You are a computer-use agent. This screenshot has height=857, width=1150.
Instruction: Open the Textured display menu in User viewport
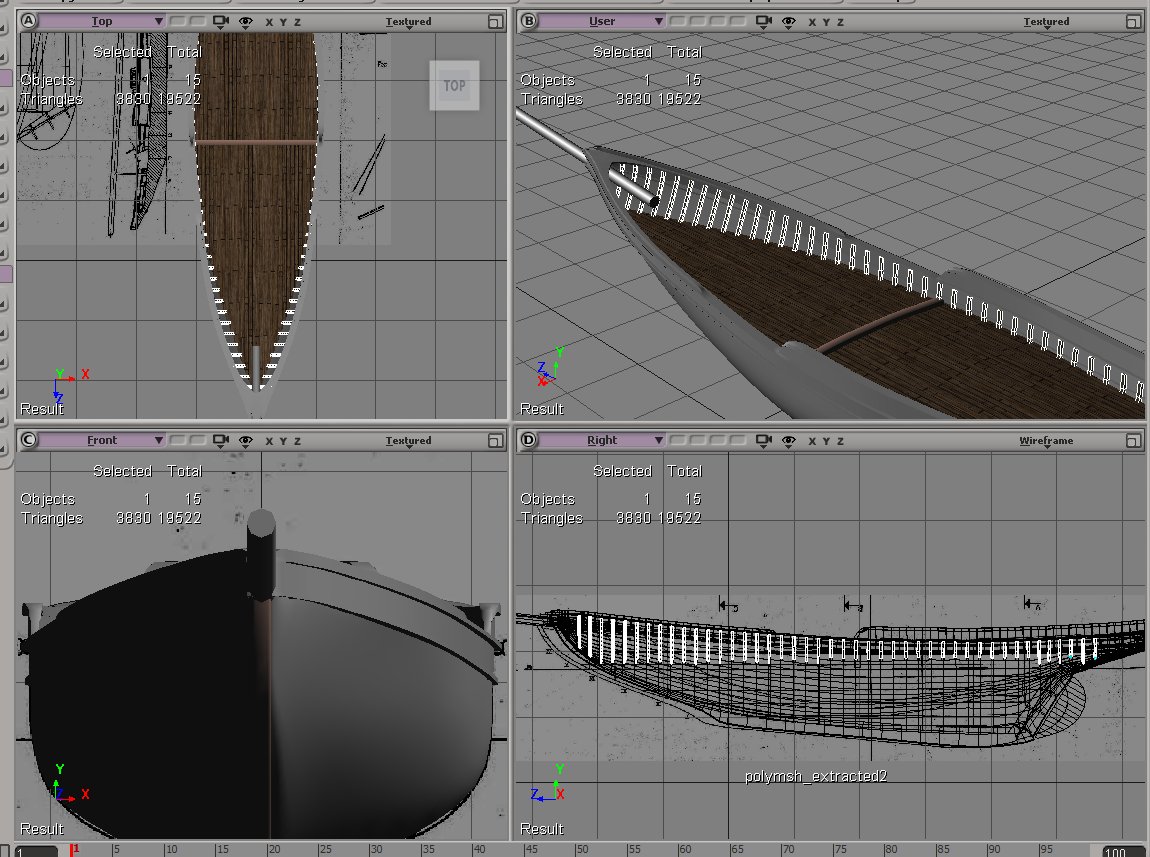(1046, 21)
